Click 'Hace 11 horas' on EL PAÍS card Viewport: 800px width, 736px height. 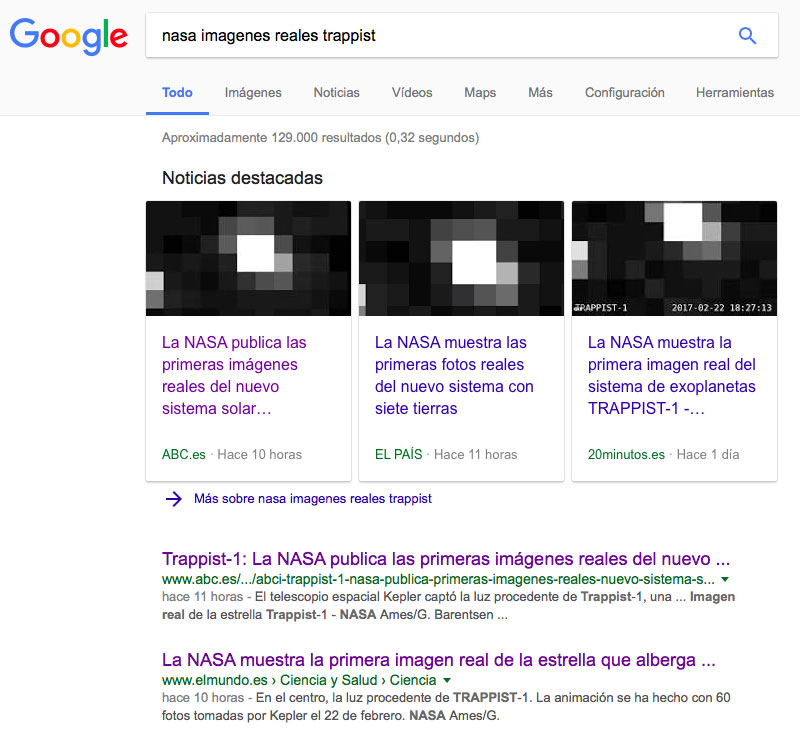click(x=476, y=454)
